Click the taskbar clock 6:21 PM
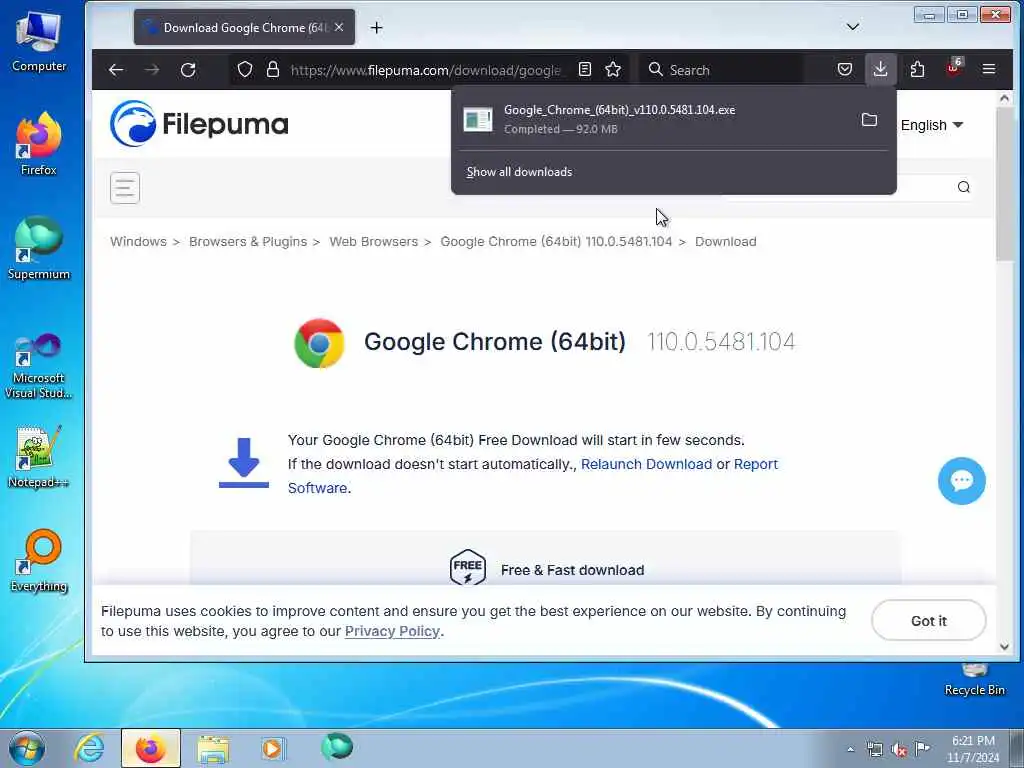 click(x=973, y=749)
